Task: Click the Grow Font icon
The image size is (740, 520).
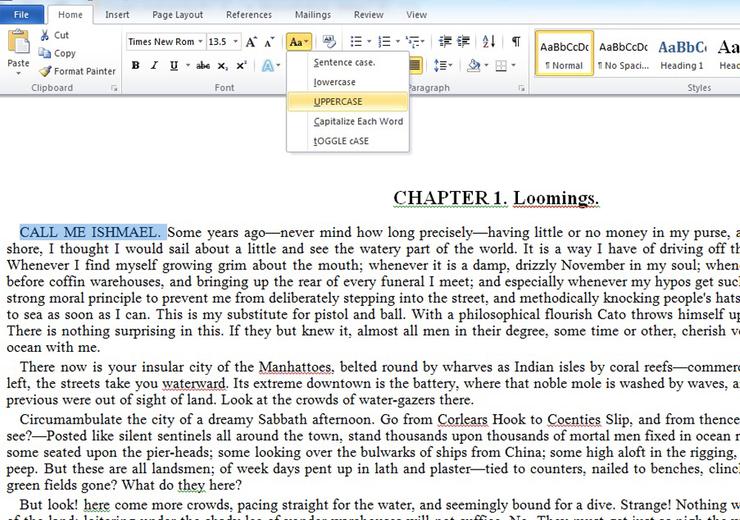Action: [251, 42]
